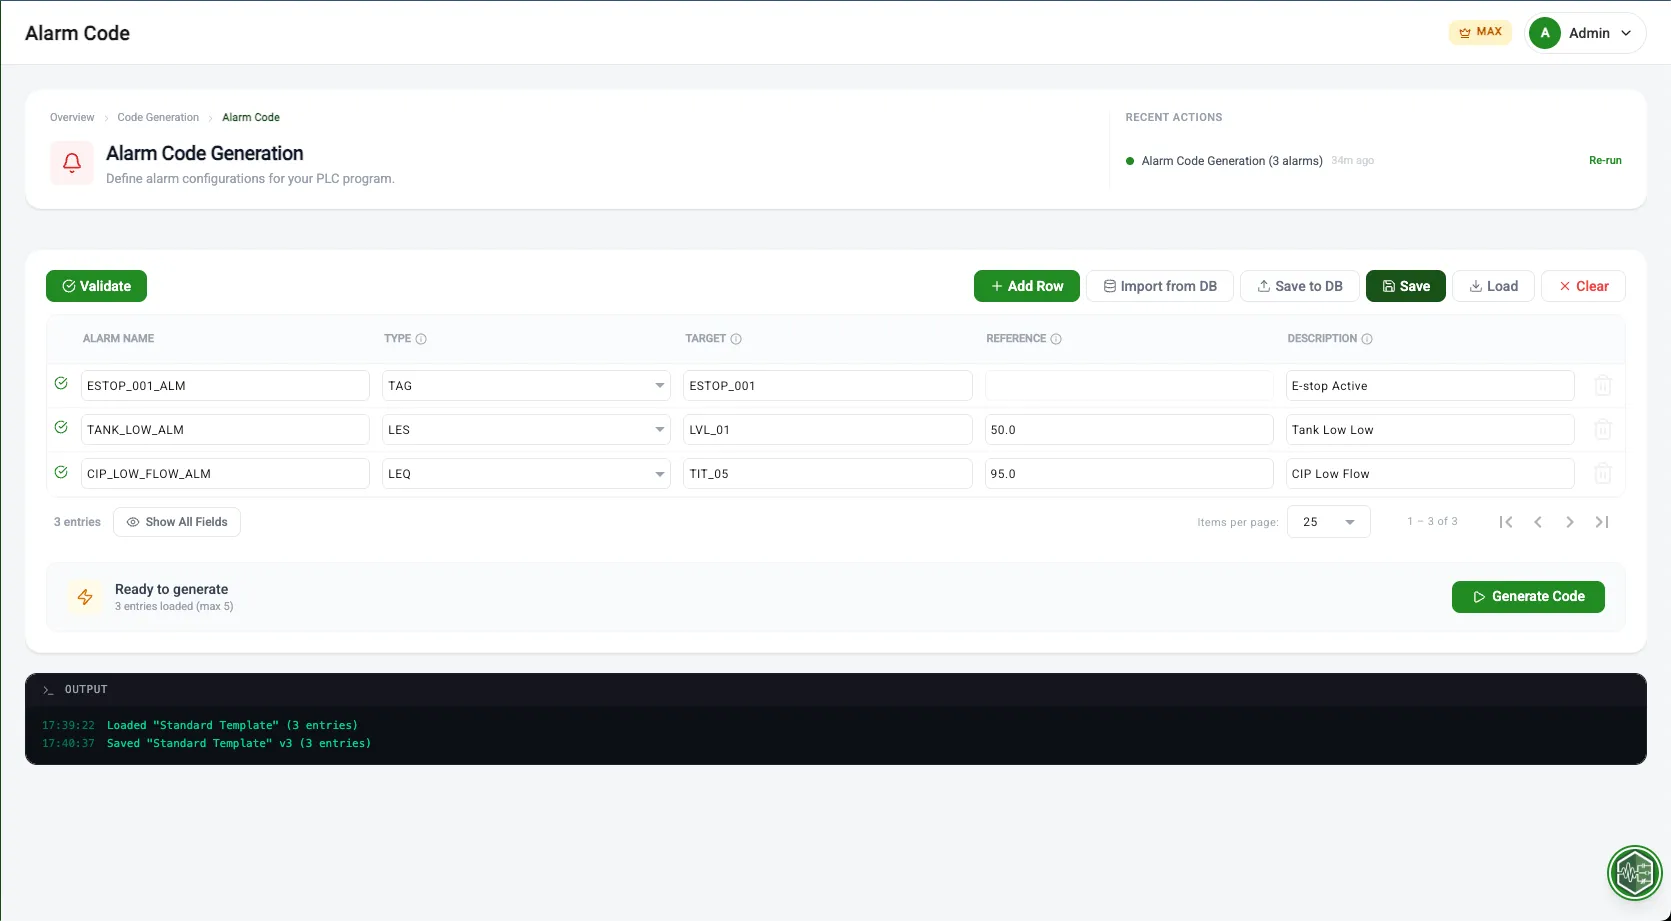The height and width of the screenshot is (921, 1671).
Task: Edit the TANK_LOW_ALM alarm name field
Action: 225,430
